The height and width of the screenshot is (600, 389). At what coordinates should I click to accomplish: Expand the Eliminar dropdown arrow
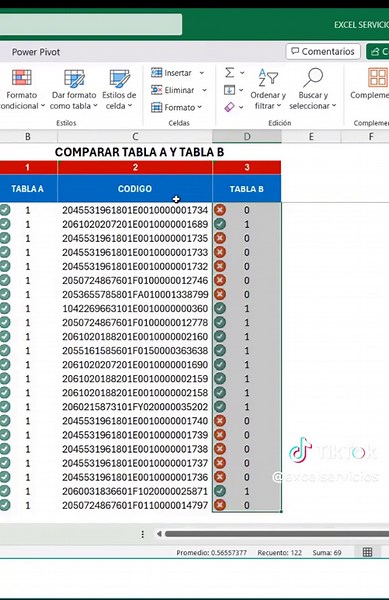(204, 90)
